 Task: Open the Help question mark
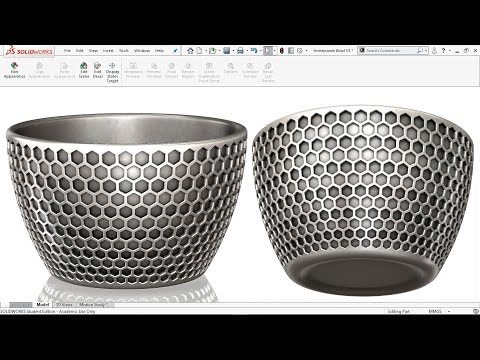[x=443, y=51]
